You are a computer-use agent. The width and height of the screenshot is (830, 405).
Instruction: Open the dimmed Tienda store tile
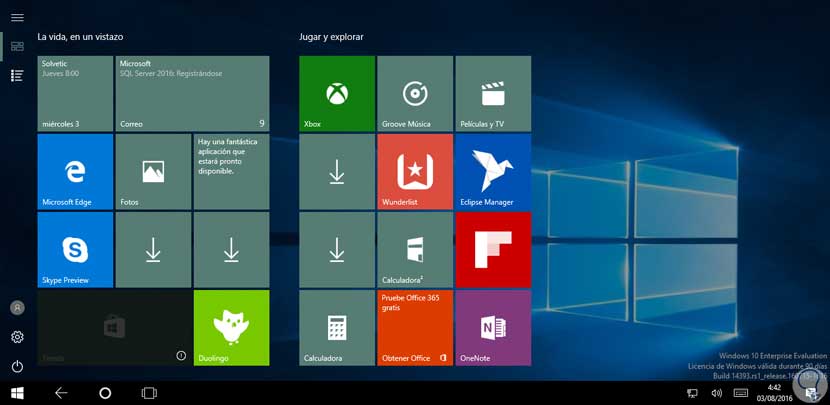pos(114,328)
